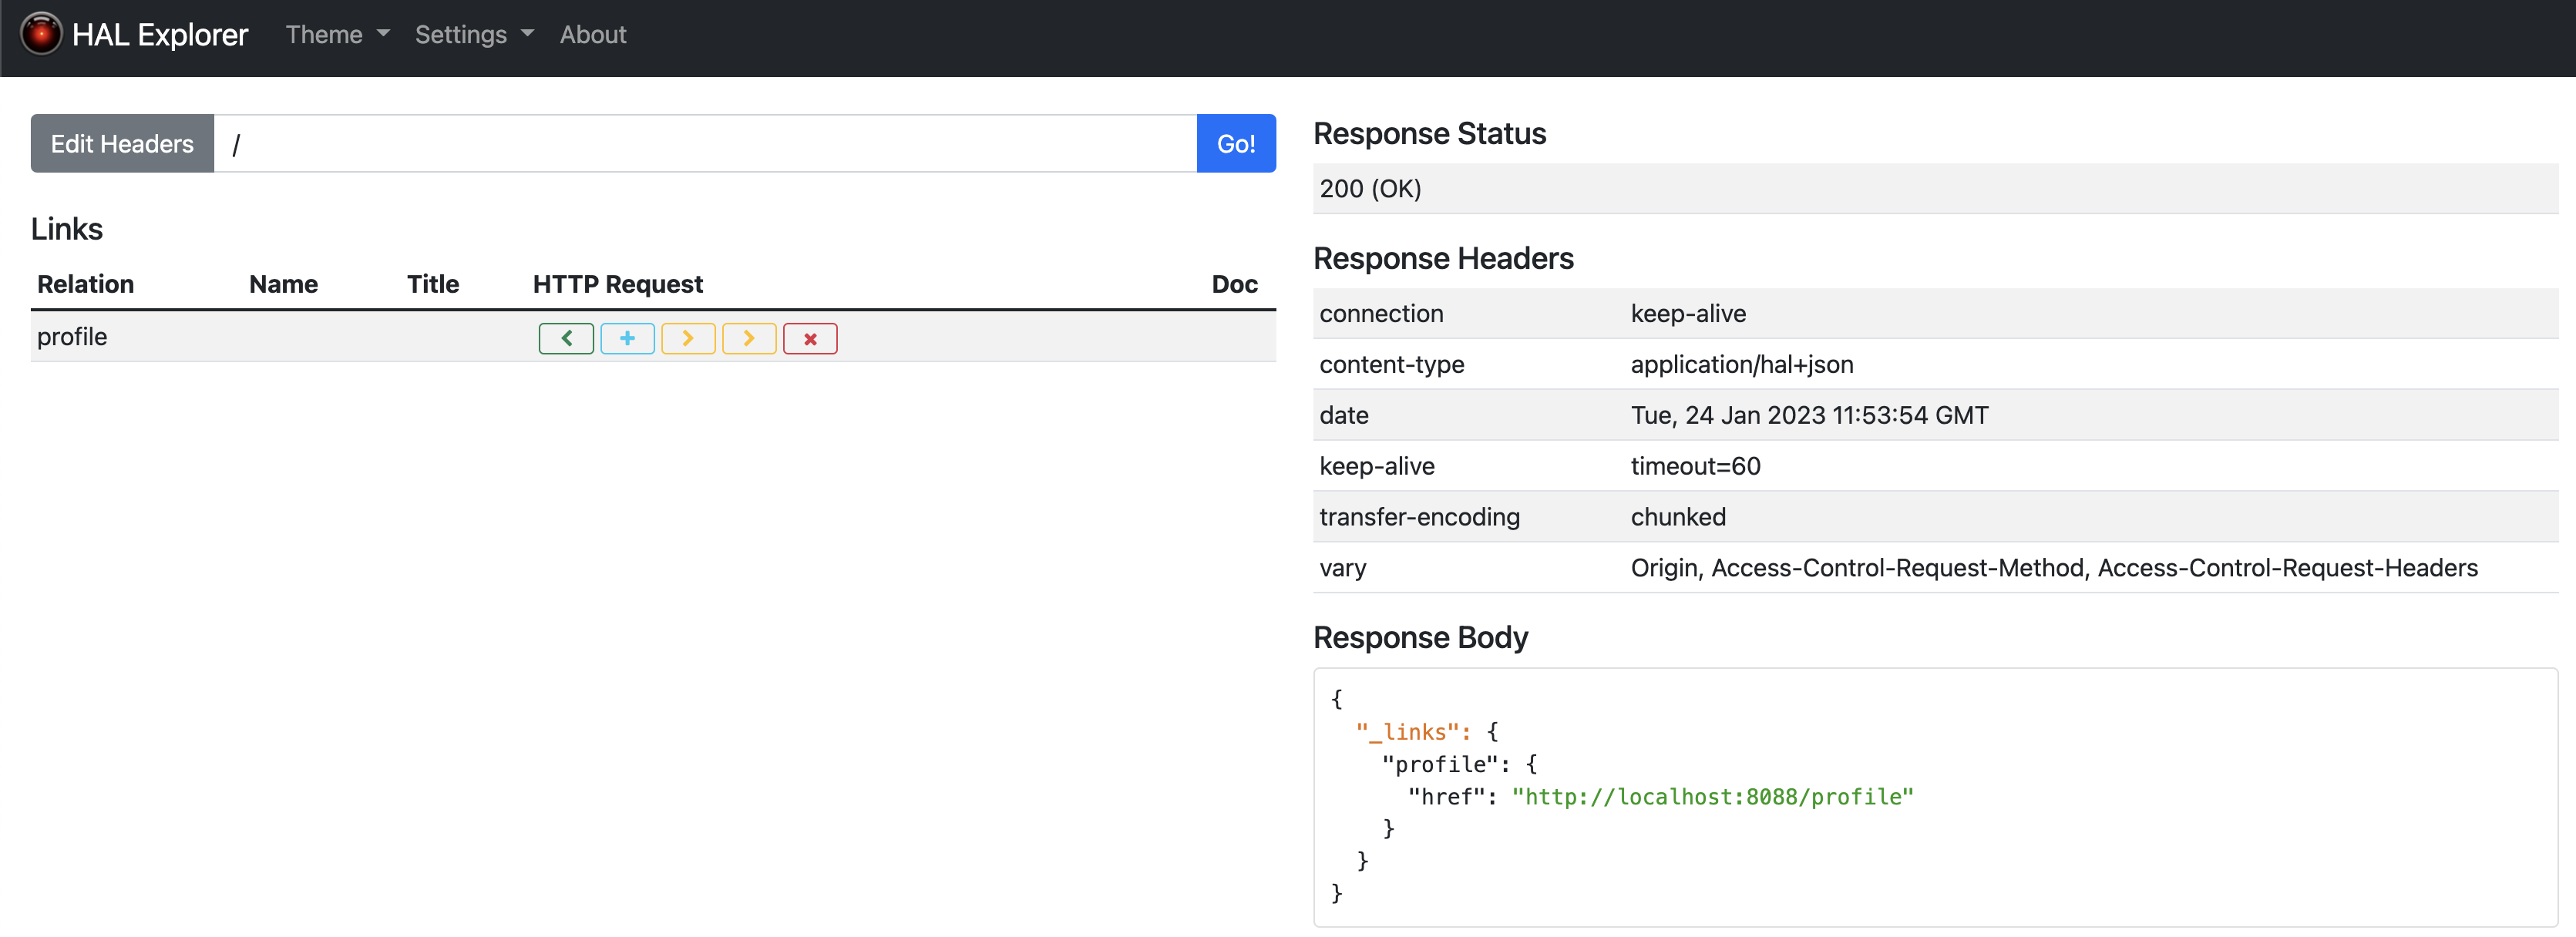Open the Theme dropdown menu

point(337,35)
